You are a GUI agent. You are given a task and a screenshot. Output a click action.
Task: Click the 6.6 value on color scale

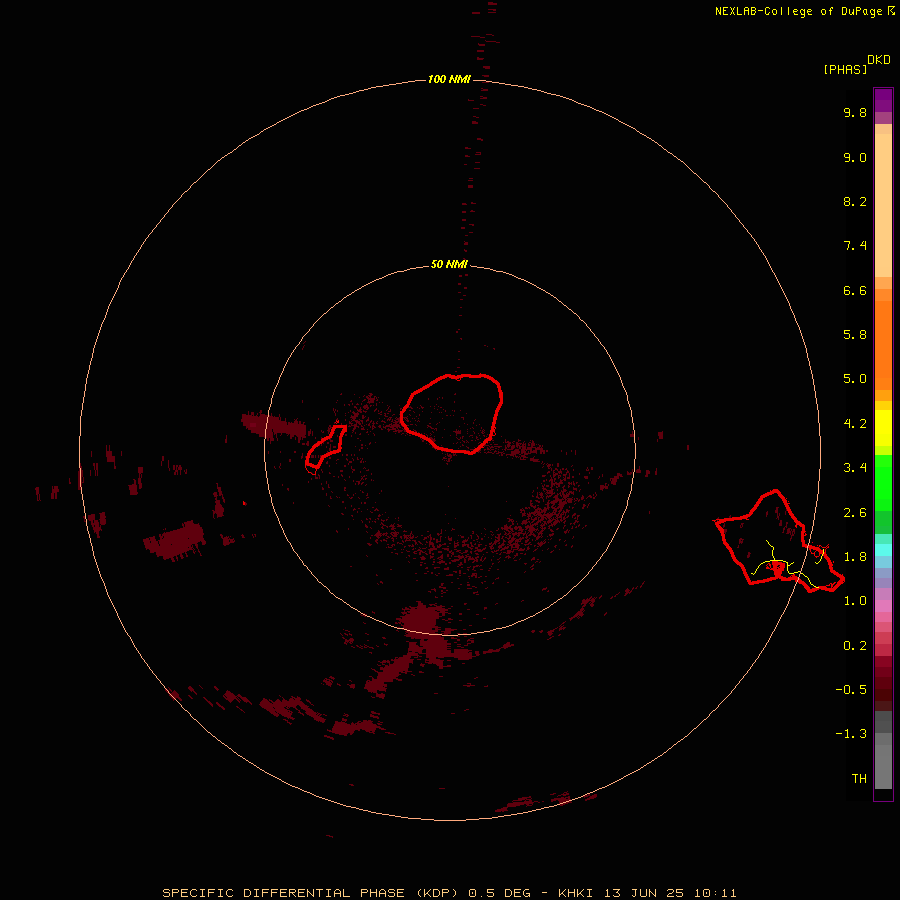pyautogui.click(x=855, y=290)
